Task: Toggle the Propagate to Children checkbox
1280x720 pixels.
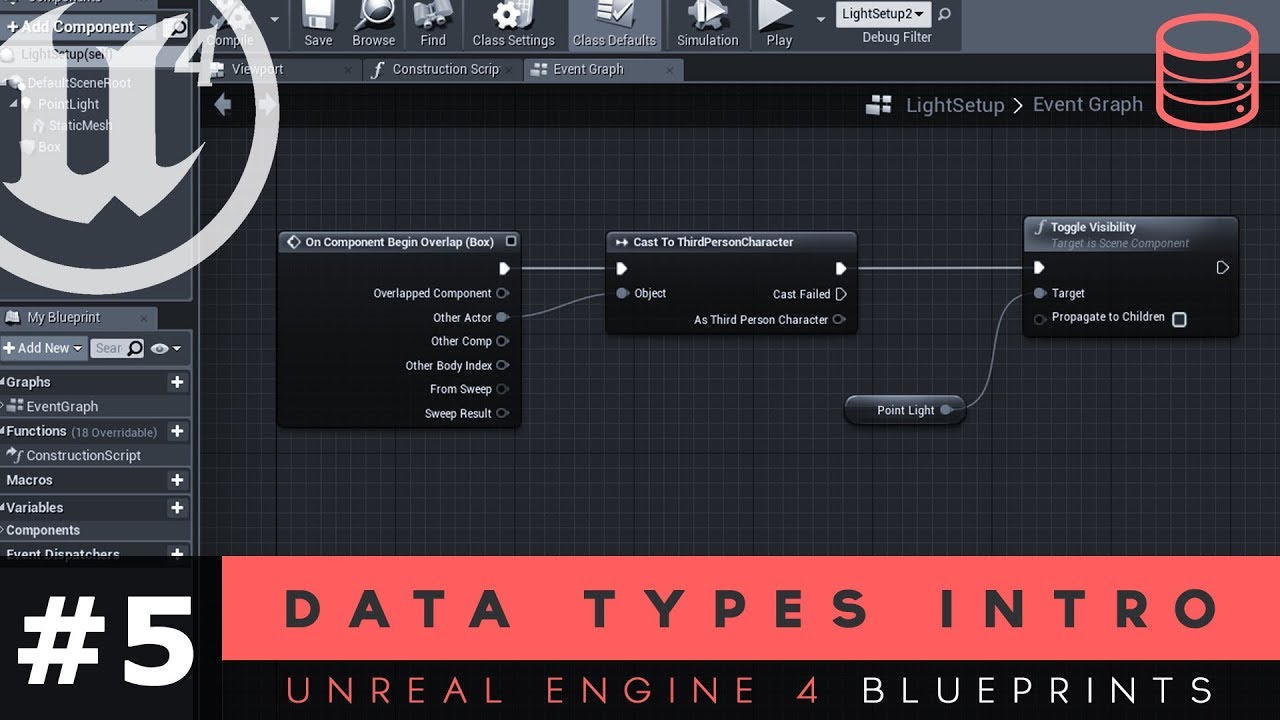Action: point(1179,320)
